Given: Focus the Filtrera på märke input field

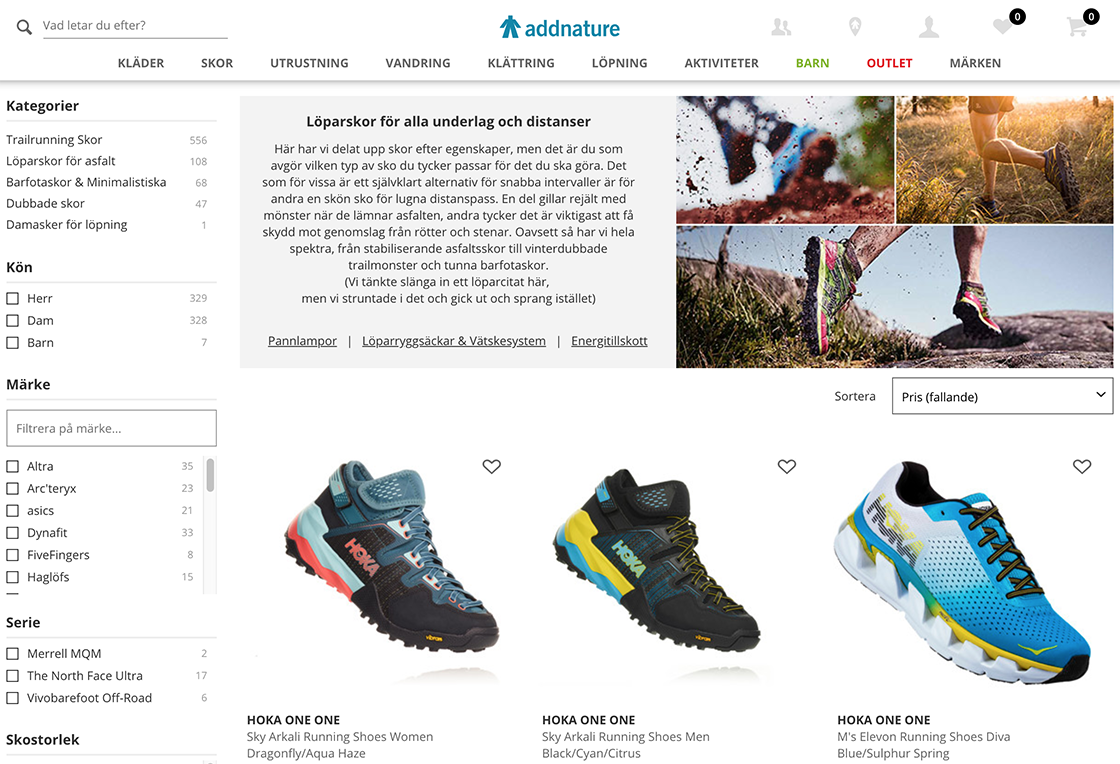Looking at the screenshot, I should 111,428.
